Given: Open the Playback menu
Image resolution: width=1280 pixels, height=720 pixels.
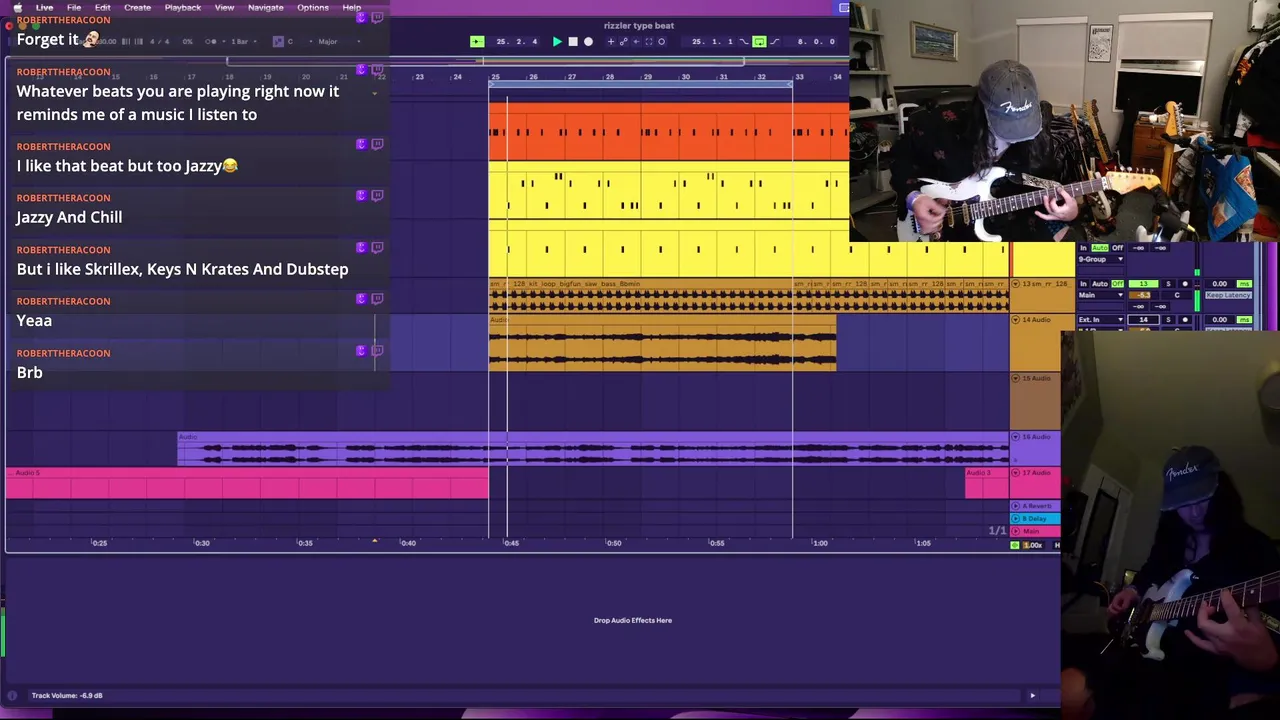Looking at the screenshot, I should coord(183,7).
